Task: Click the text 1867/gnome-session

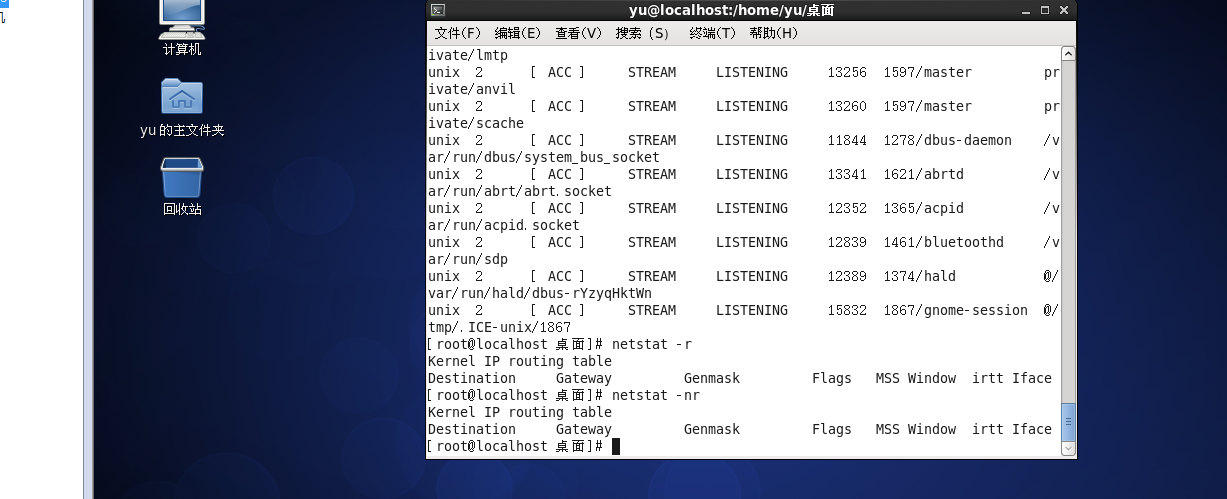Action: [x=956, y=310]
